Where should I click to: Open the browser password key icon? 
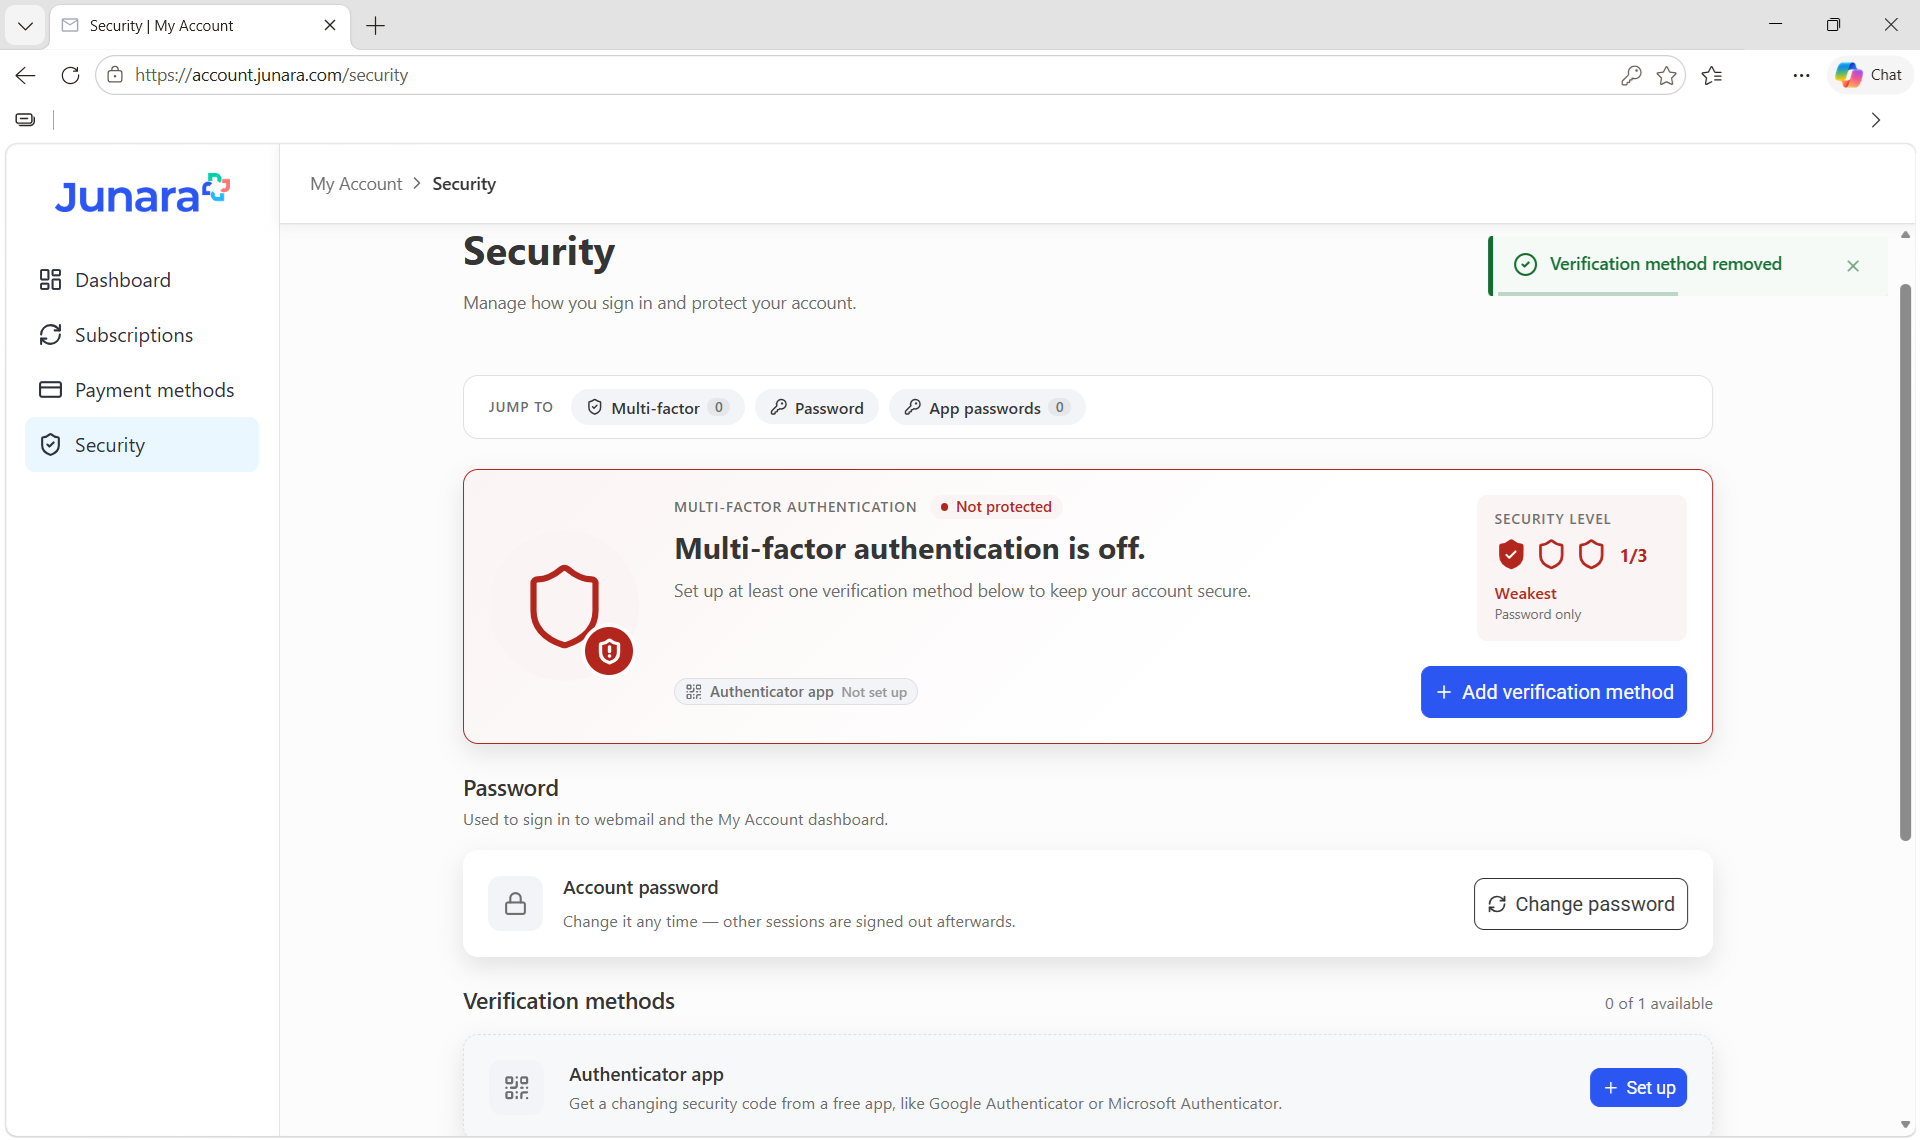[x=1631, y=75]
